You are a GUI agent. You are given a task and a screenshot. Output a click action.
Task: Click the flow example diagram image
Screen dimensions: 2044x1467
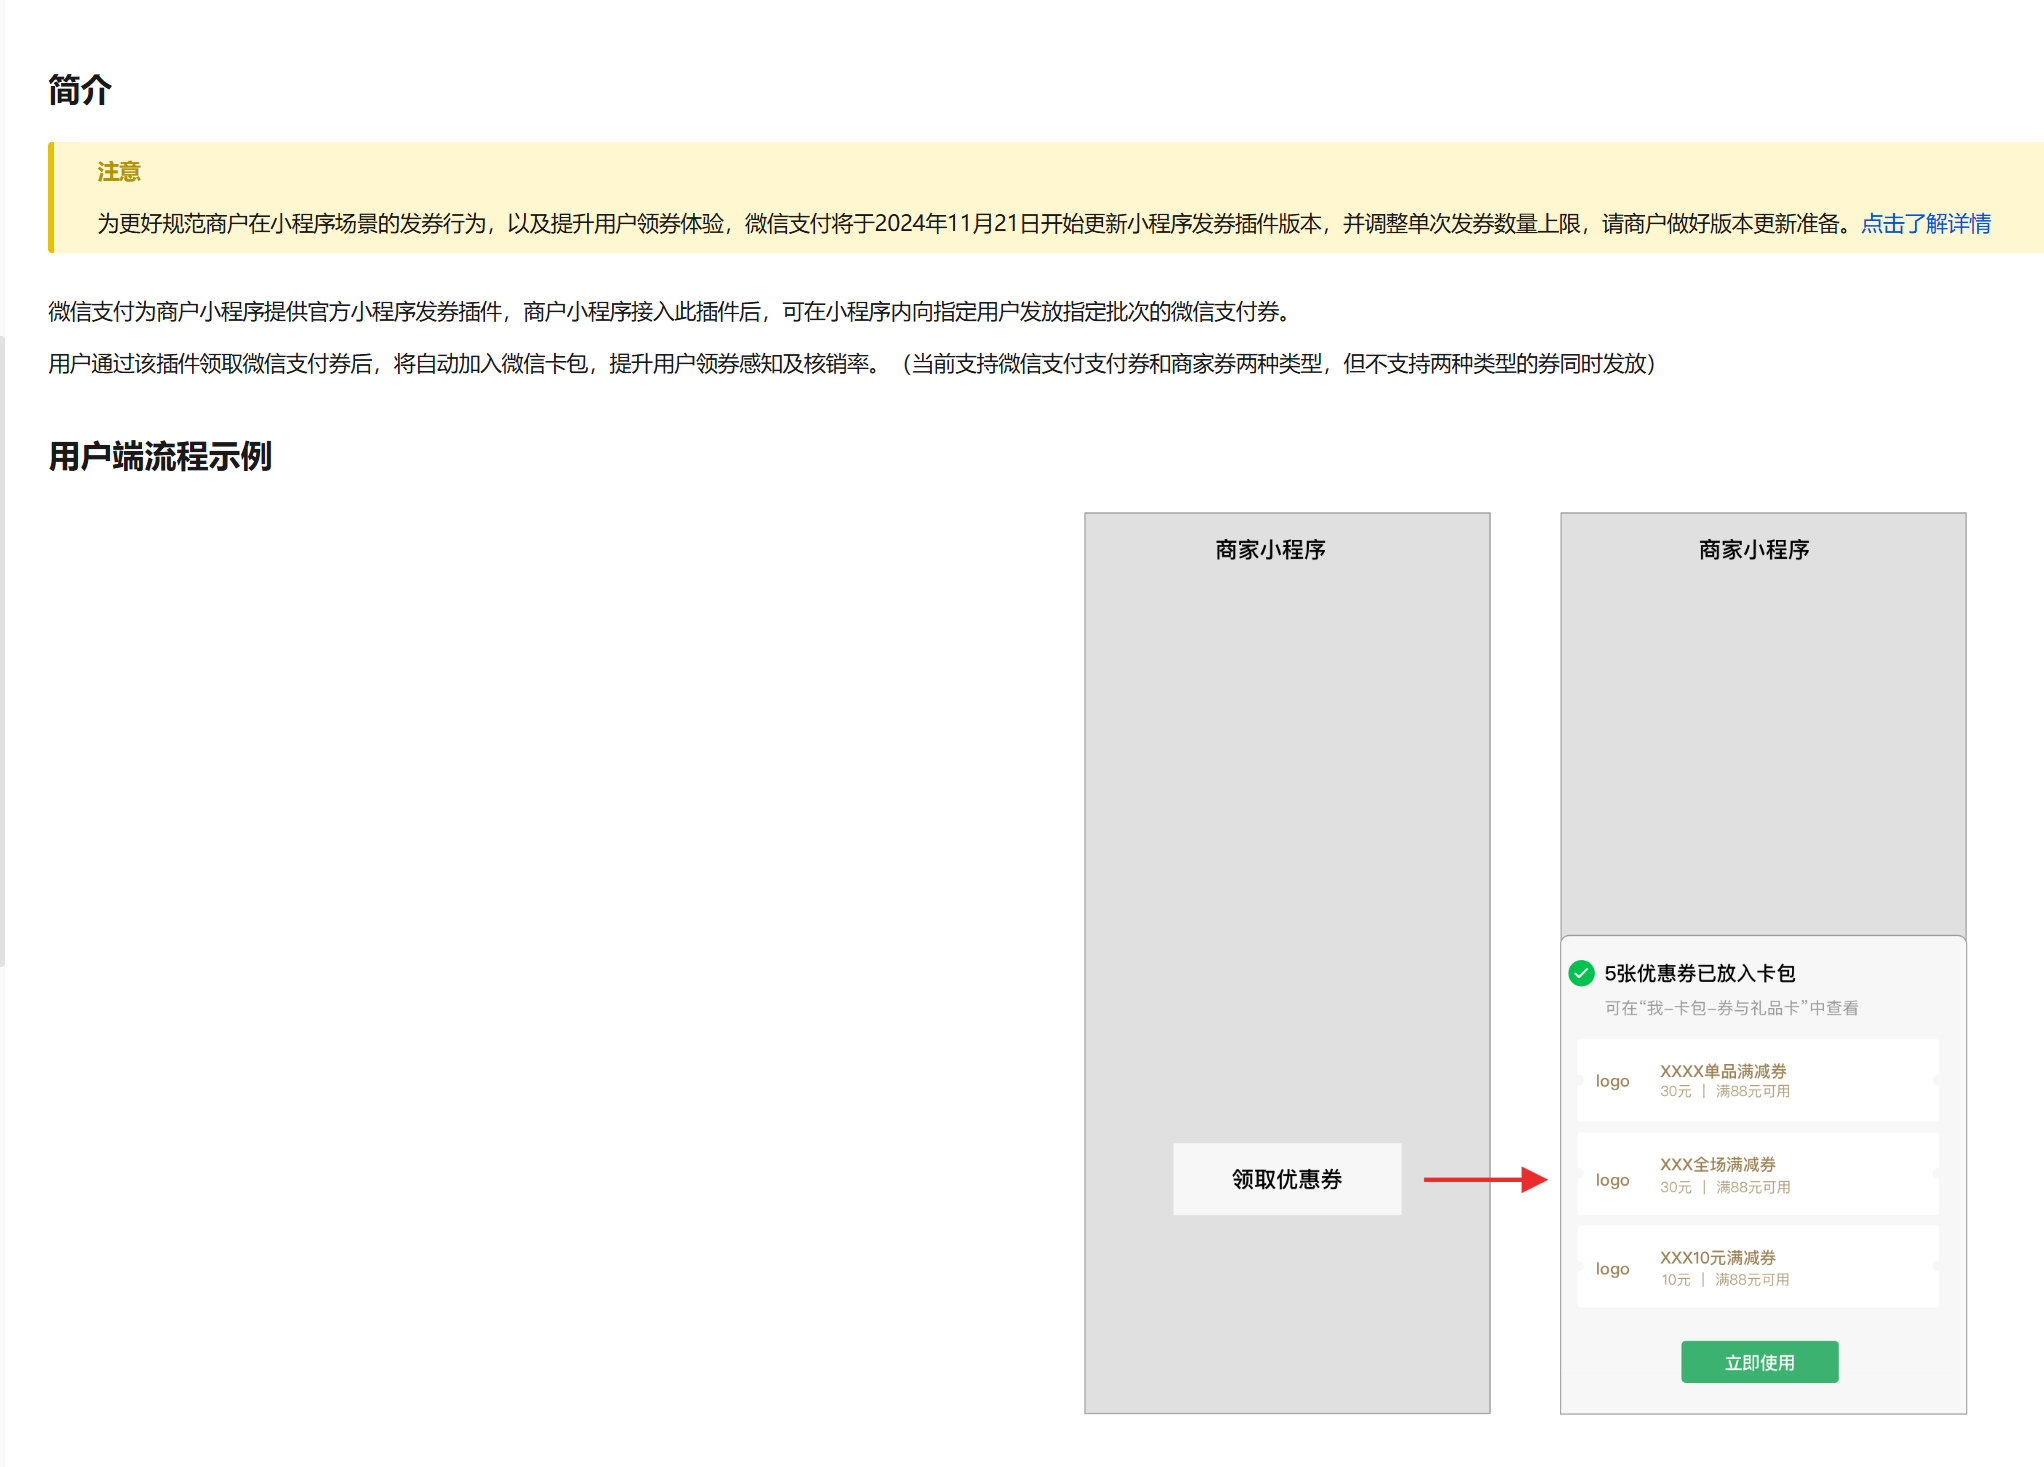coord(1525,963)
